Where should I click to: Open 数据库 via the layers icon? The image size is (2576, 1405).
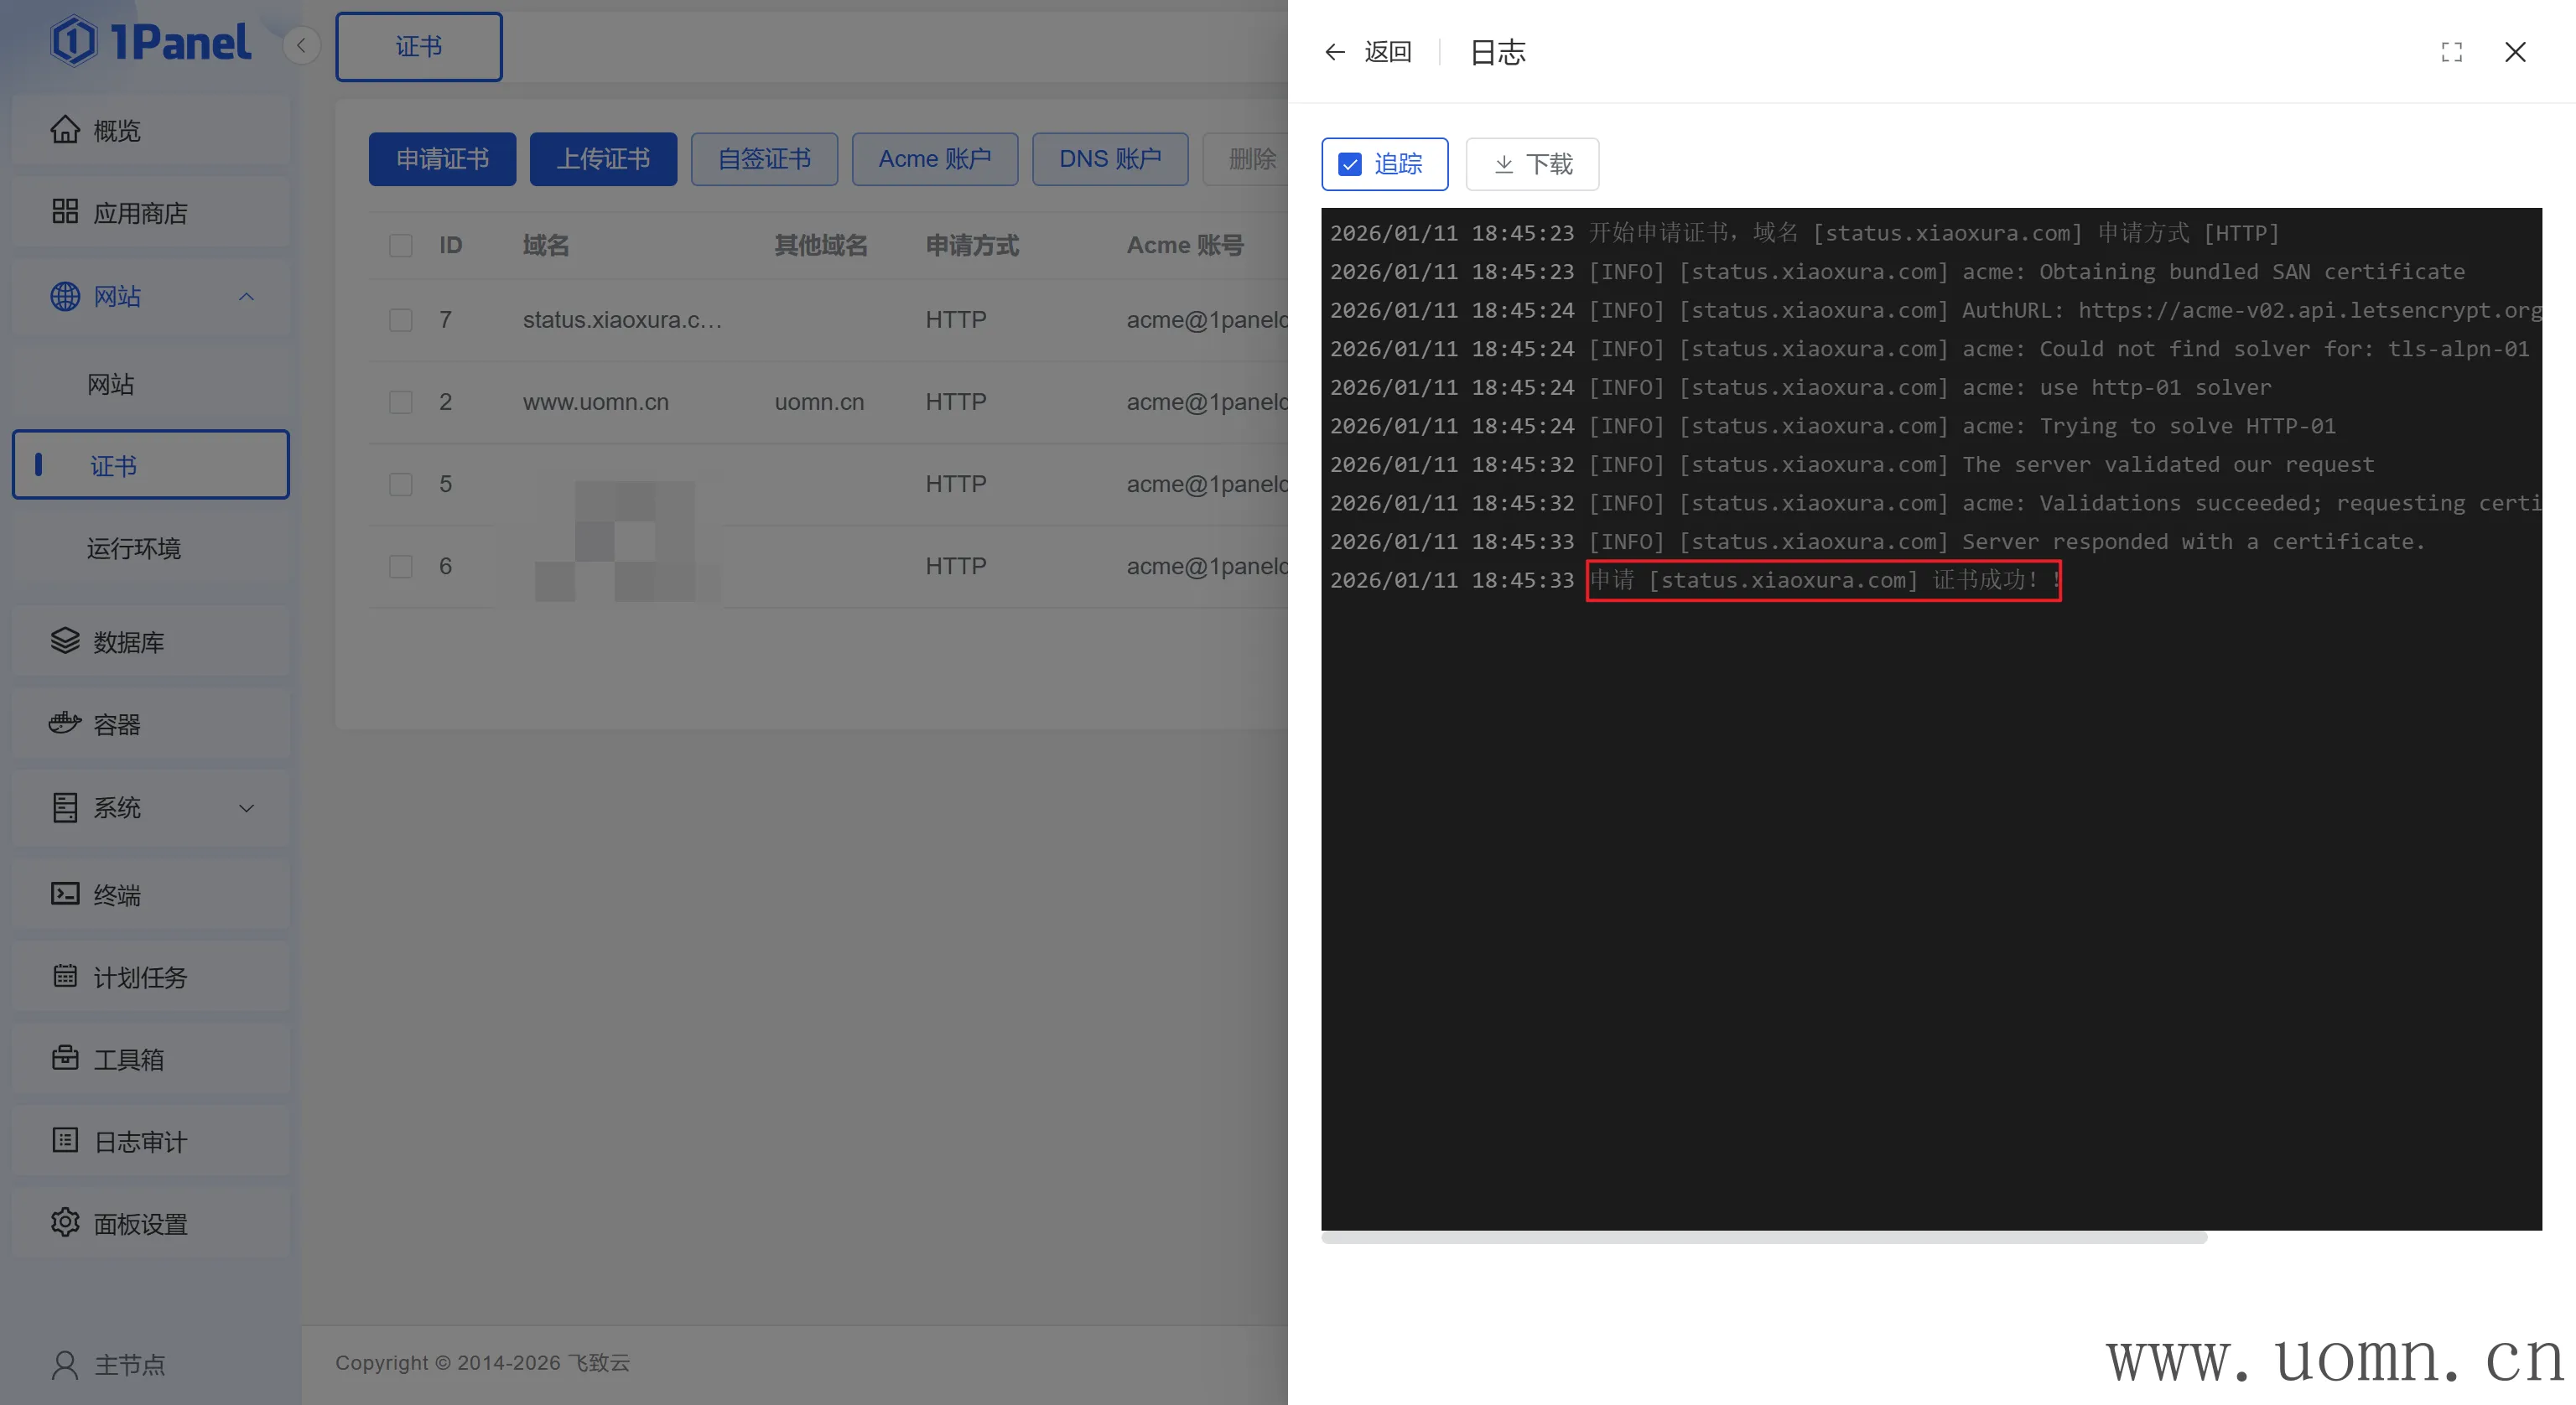tap(65, 641)
